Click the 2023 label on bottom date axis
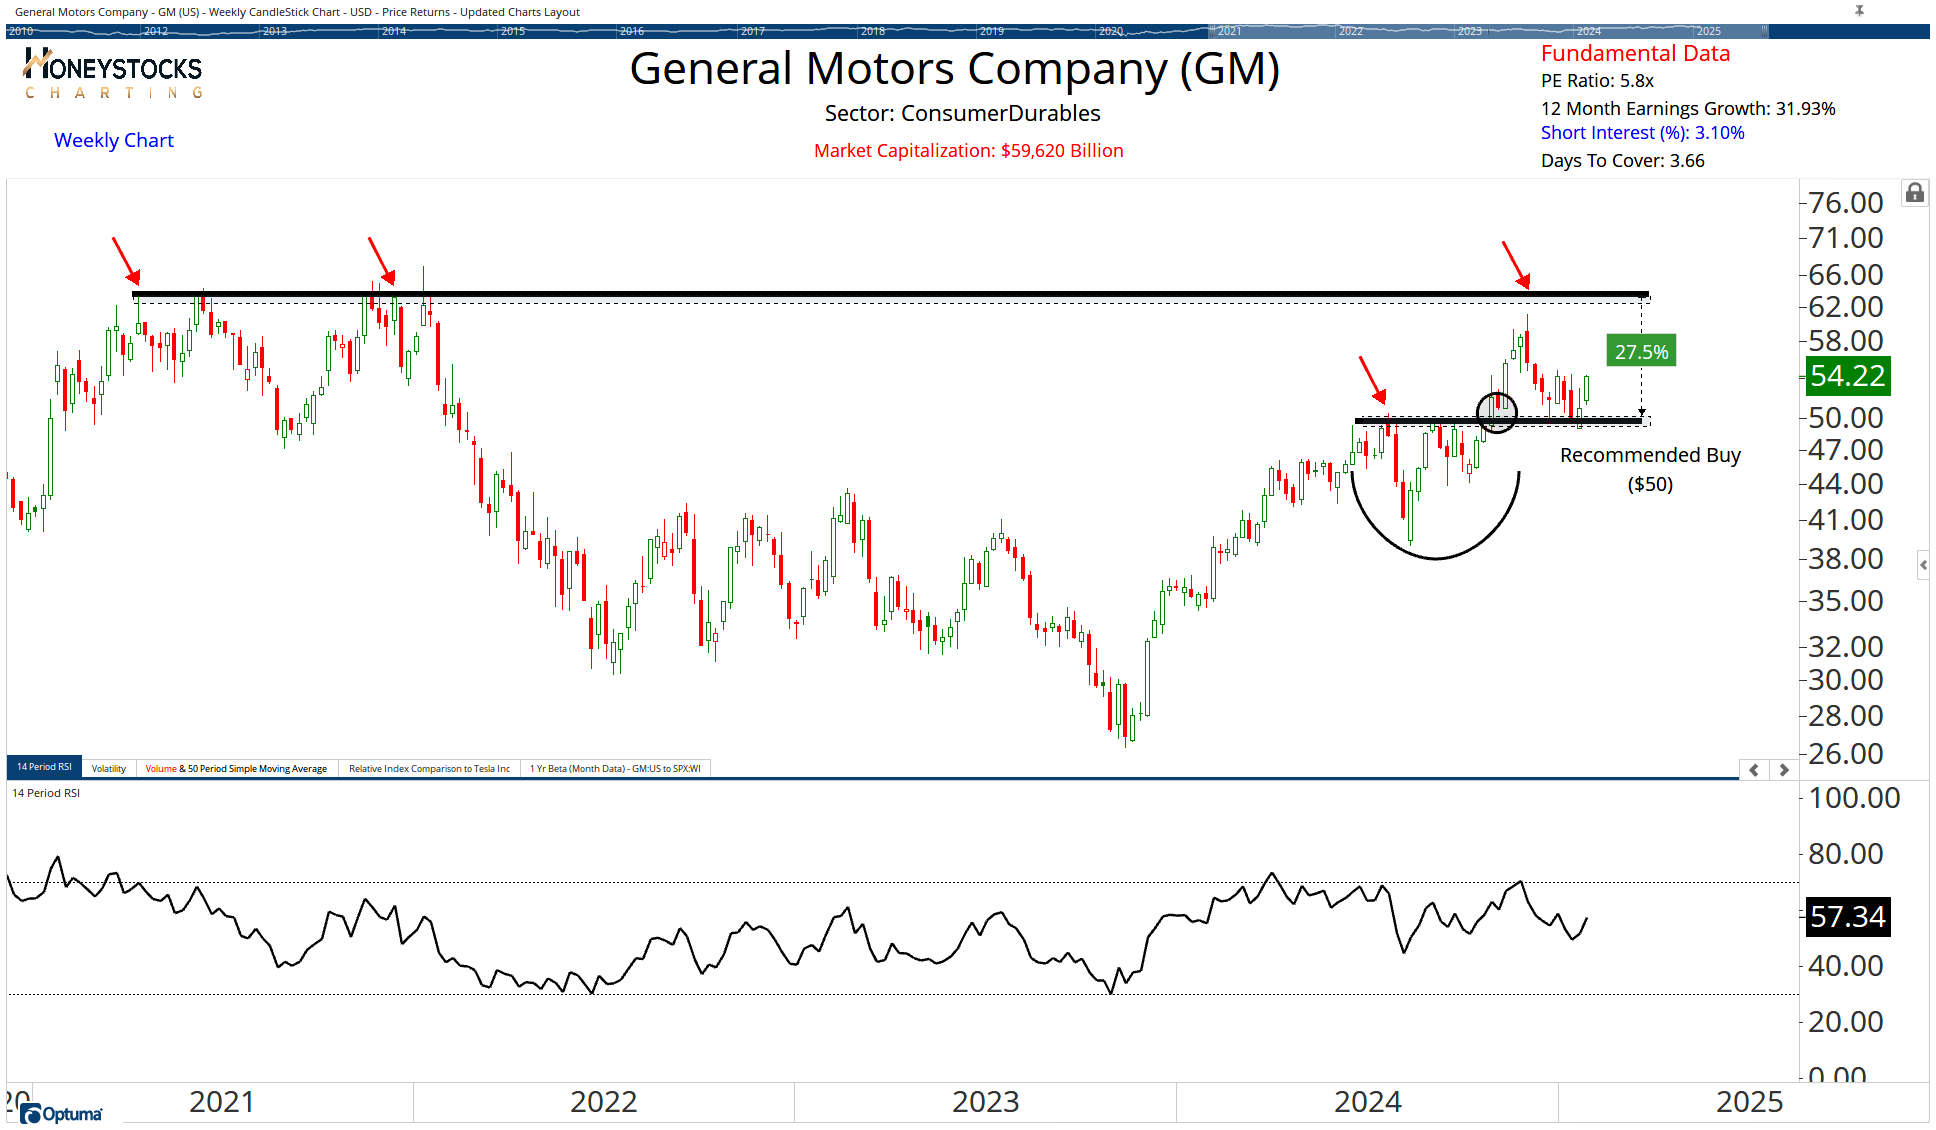 [985, 1101]
